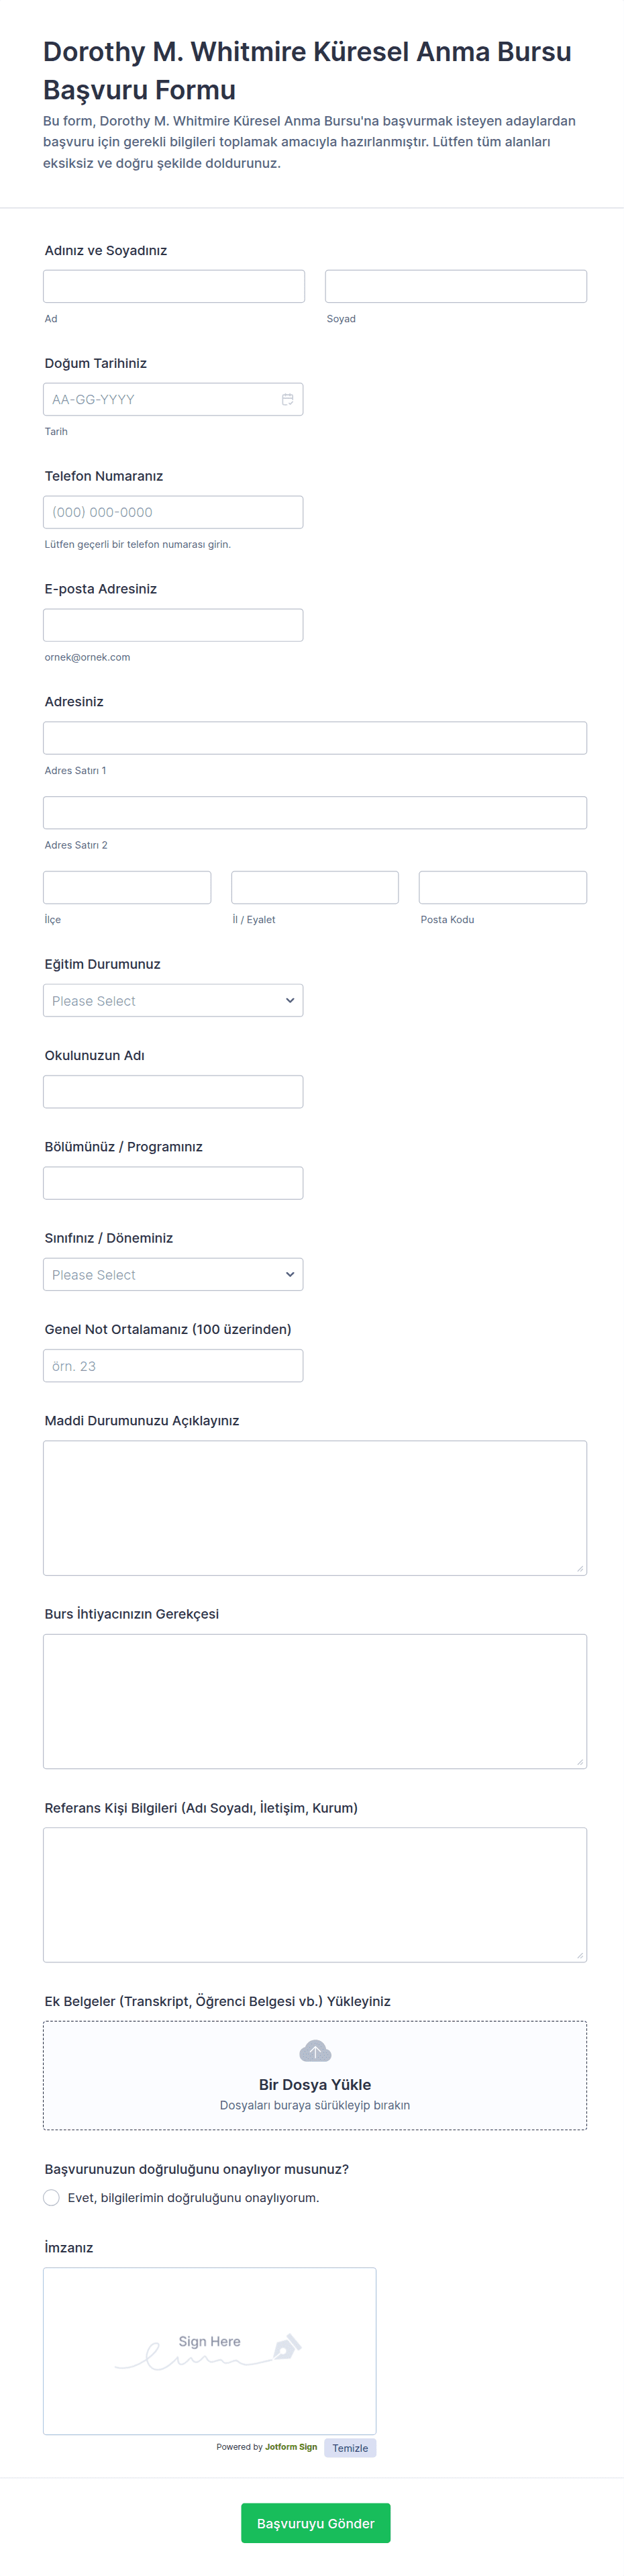Click the Posta Kodu field
Image resolution: width=624 pixels, height=2576 pixels.
point(502,887)
